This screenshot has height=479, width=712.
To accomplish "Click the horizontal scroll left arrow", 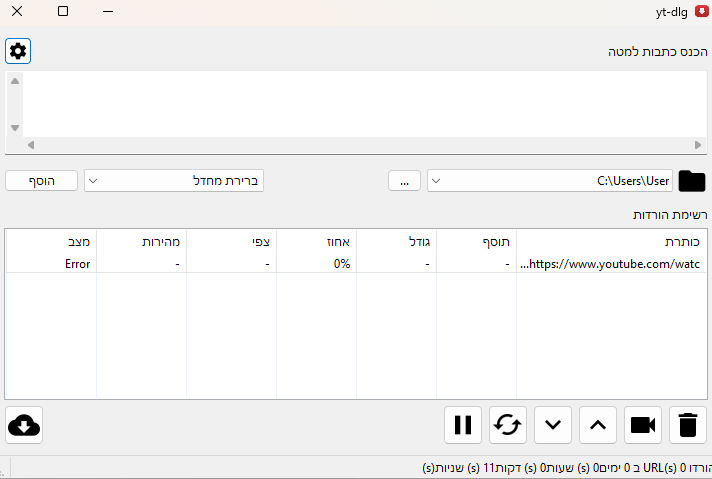I will pos(31,145).
